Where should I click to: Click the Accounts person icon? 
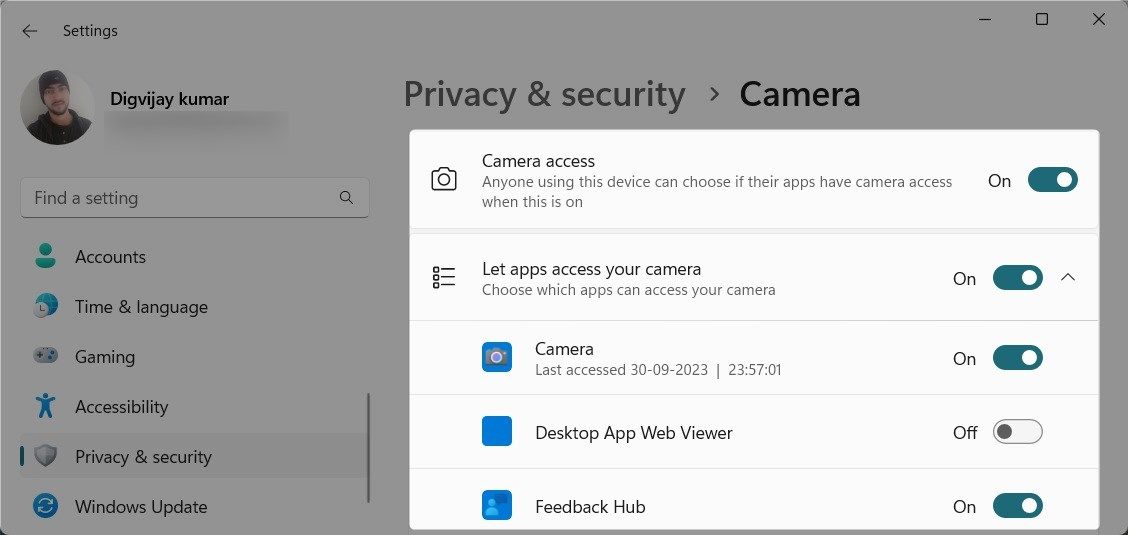[x=45, y=257]
